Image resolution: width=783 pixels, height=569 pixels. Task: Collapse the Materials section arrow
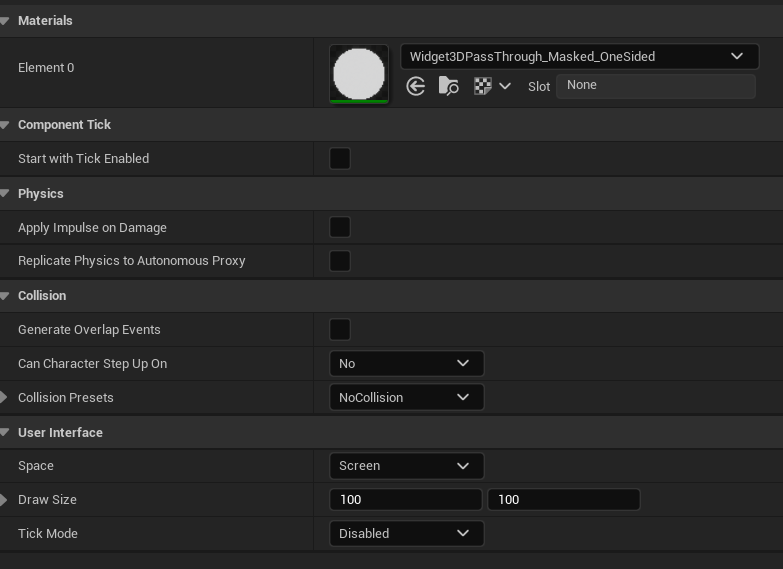[x=7, y=21]
